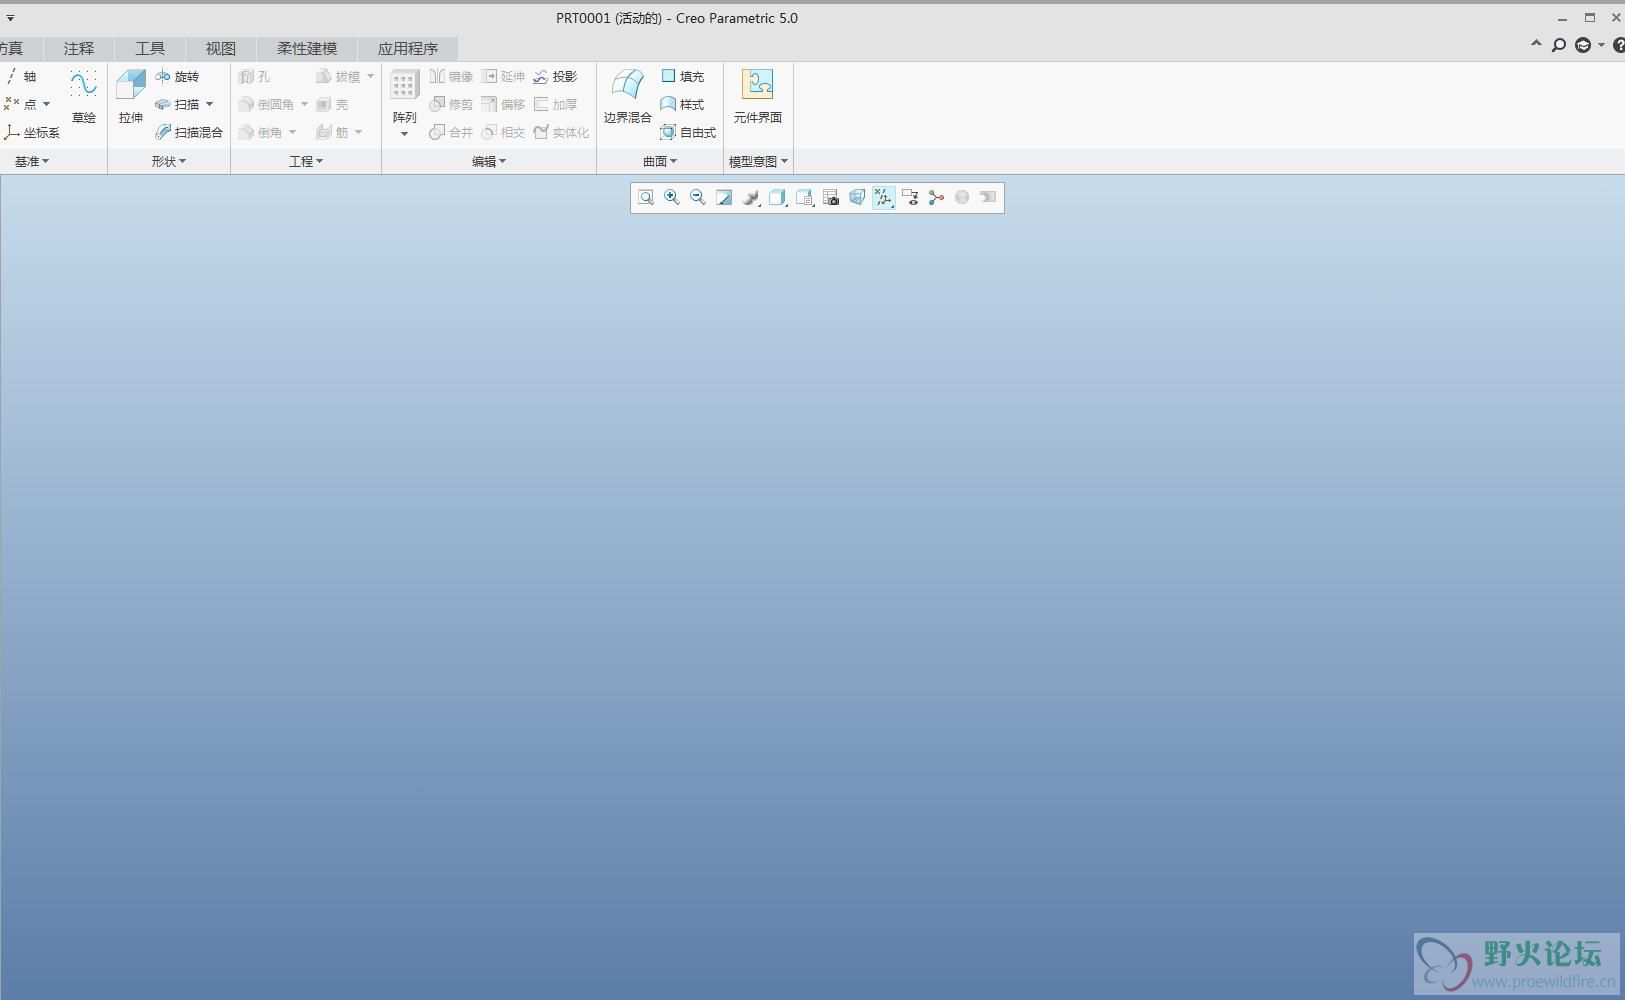Click the 填充 (Fill) surface tool

click(682, 76)
